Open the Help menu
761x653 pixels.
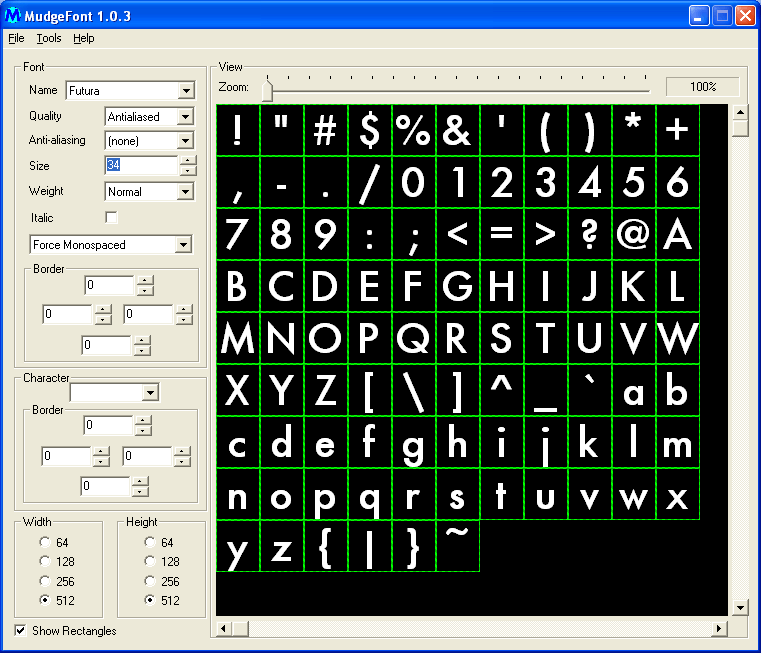pyautogui.click(x=84, y=38)
